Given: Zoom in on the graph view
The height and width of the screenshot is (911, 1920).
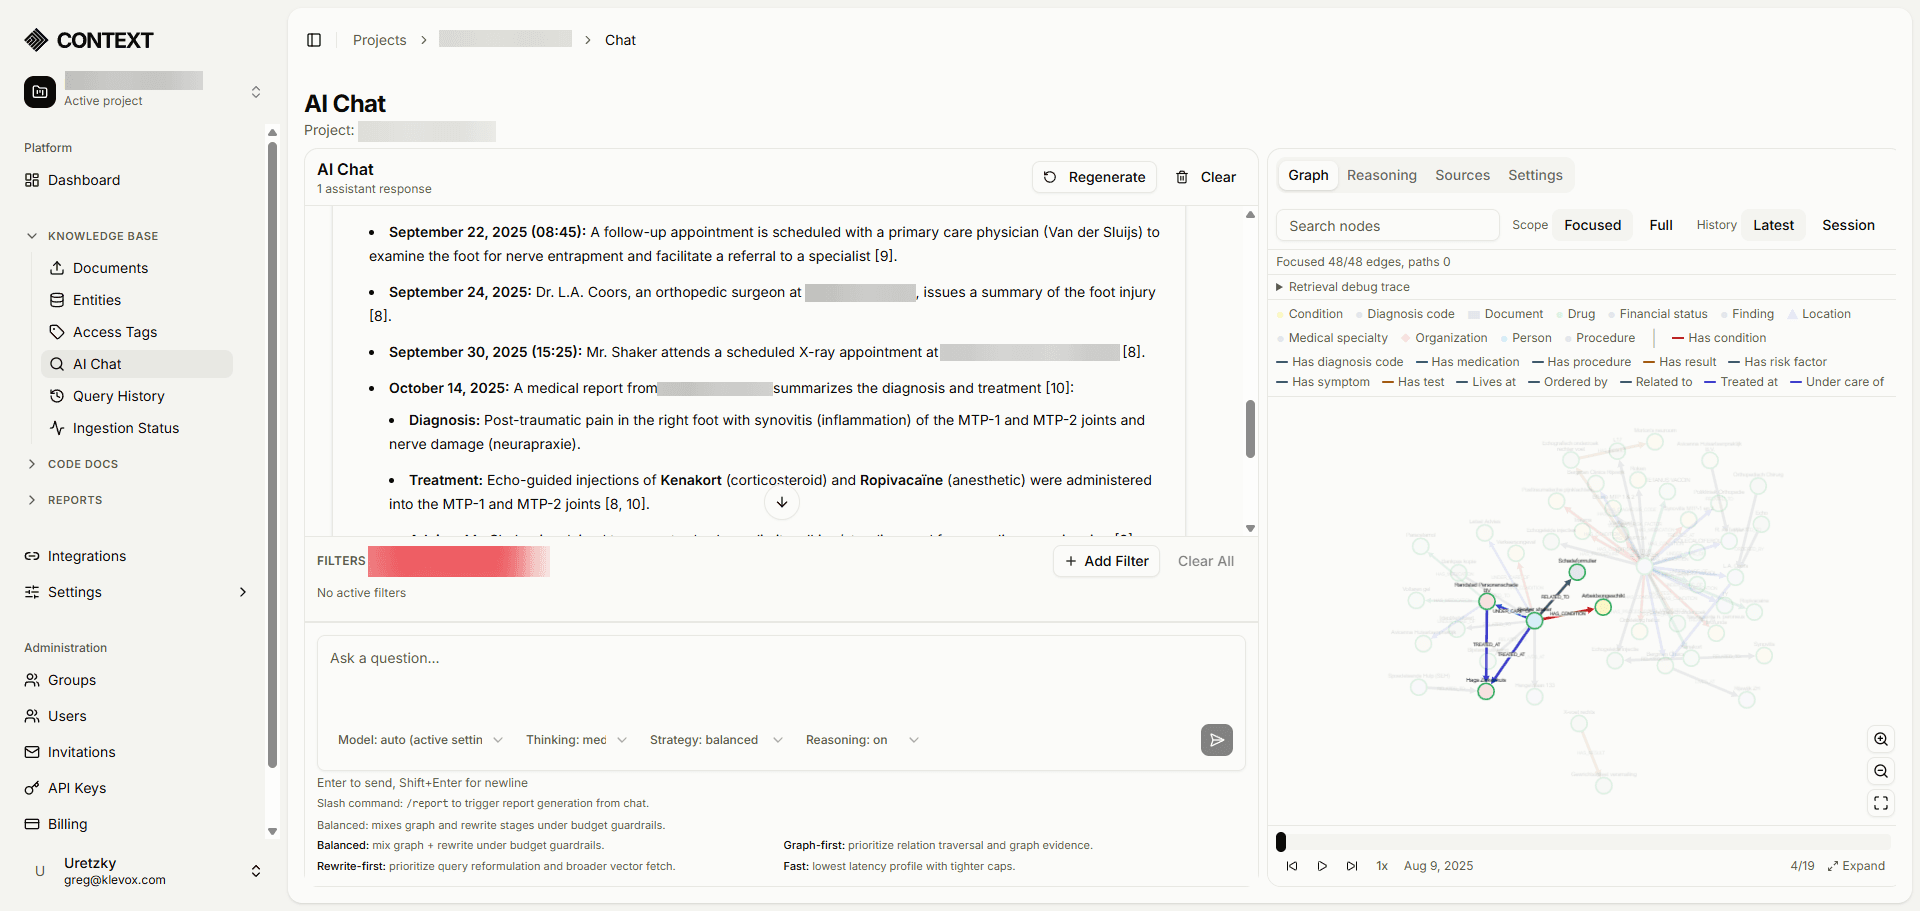Looking at the screenshot, I should 1881,739.
